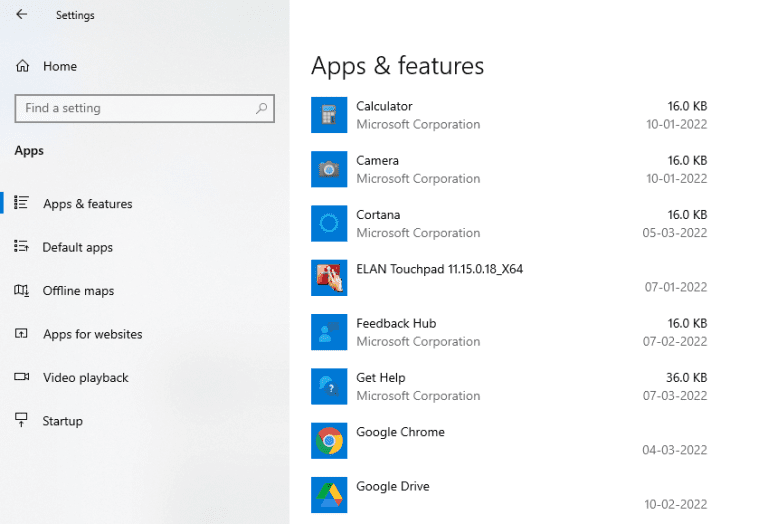Click the Cortana app icon
This screenshot has width=768, height=524.
329,223
